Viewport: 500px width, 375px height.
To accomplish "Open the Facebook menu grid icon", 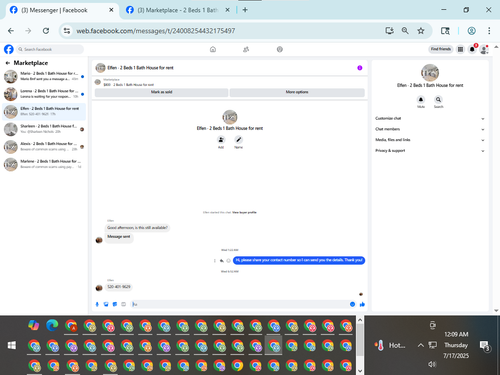I will 460,49.
